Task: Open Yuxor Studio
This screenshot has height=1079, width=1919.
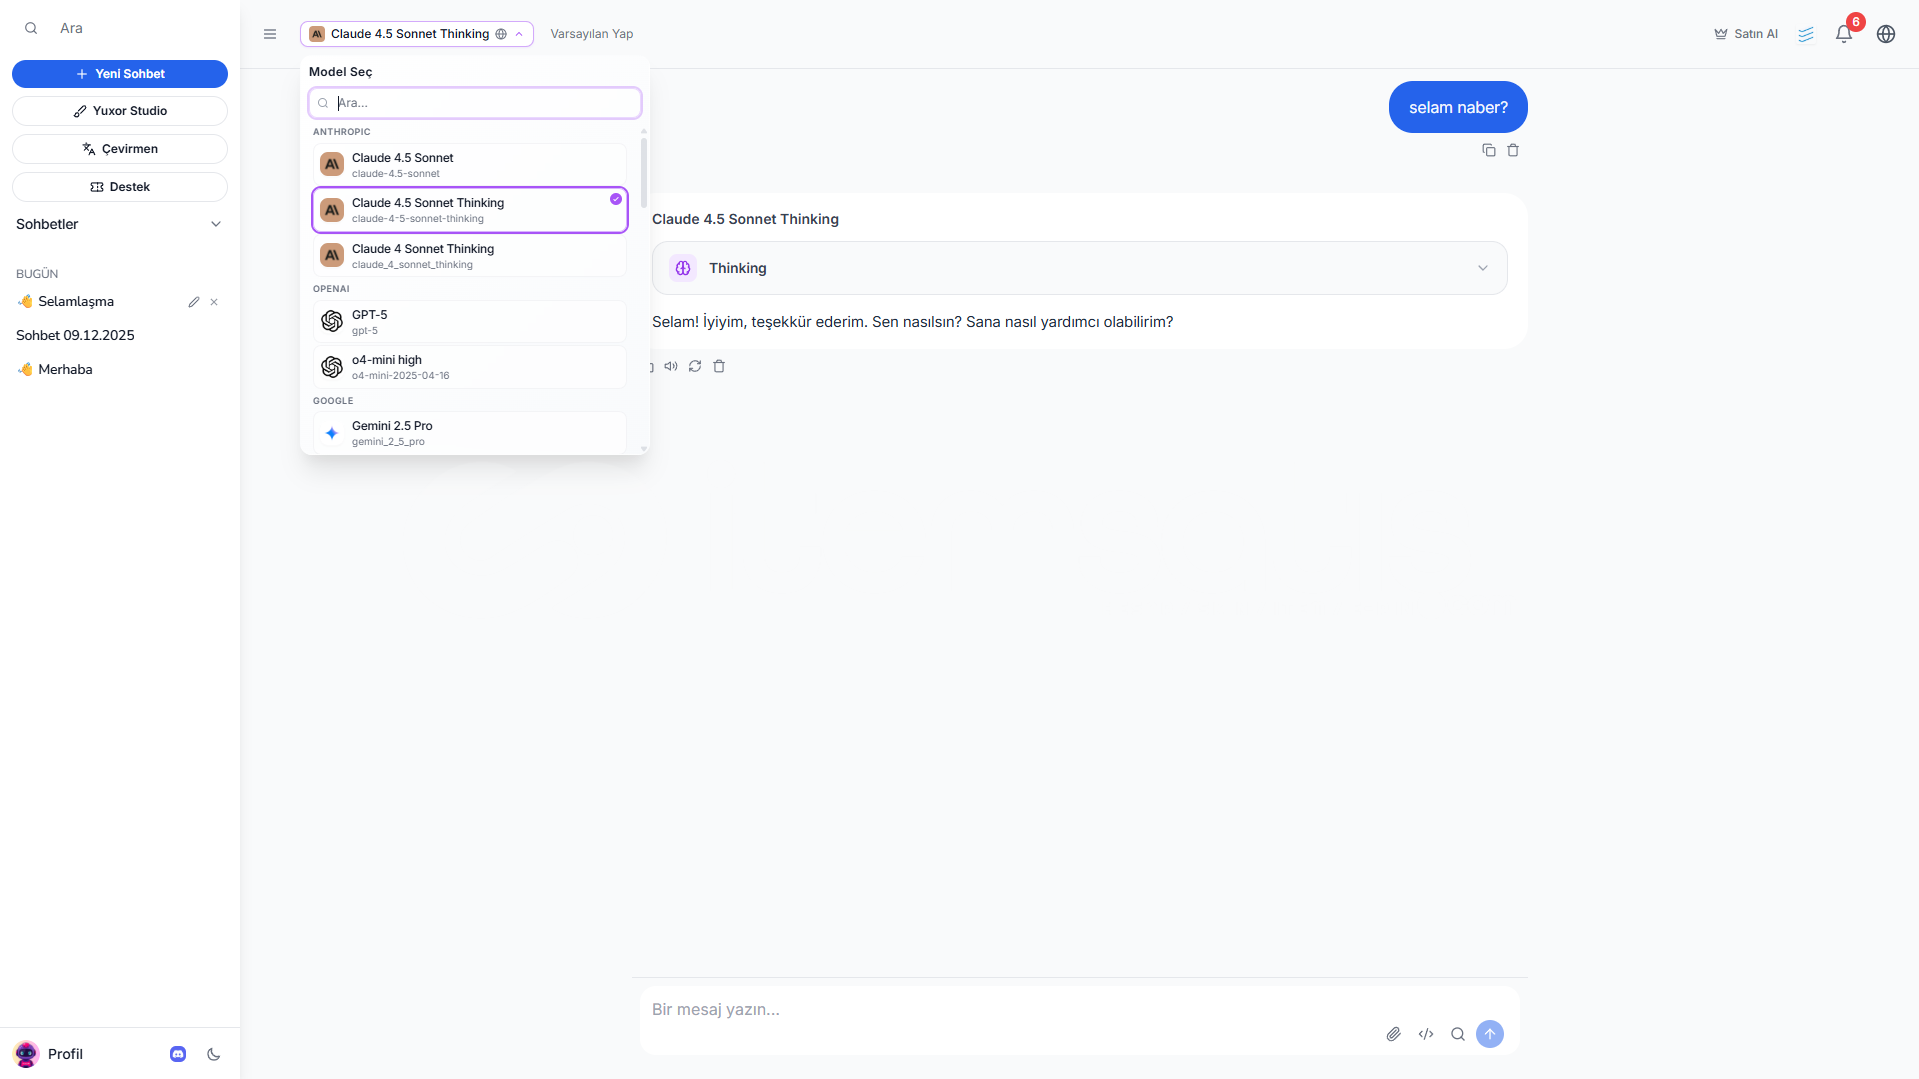Action: (120, 111)
